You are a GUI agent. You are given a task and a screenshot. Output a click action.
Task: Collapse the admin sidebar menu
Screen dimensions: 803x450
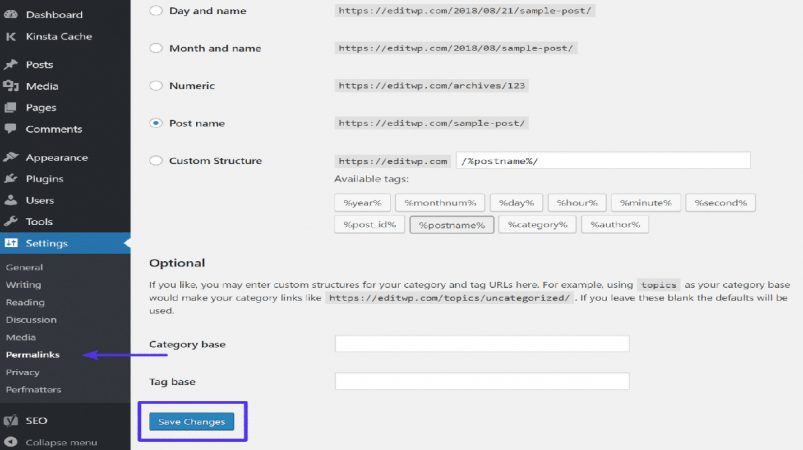tap(50, 442)
